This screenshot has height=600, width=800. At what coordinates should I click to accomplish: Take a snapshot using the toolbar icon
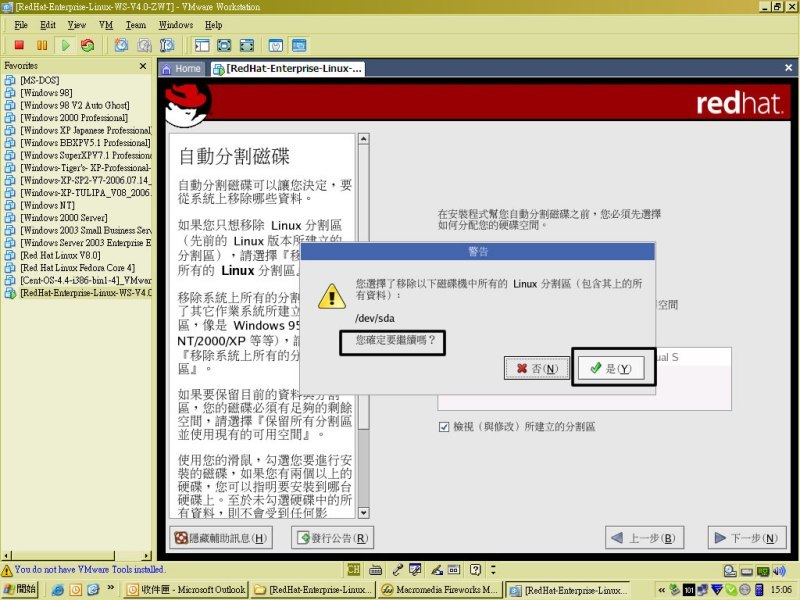pos(121,45)
